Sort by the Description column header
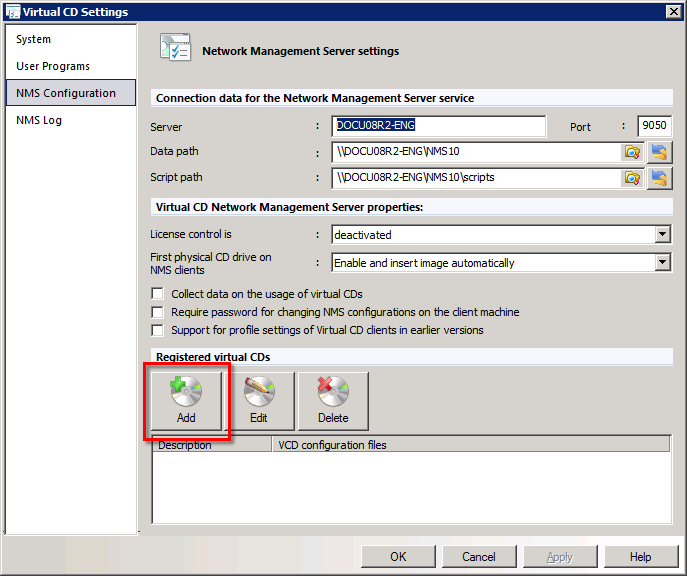This screenshot has width=687, height=576. 212,445
